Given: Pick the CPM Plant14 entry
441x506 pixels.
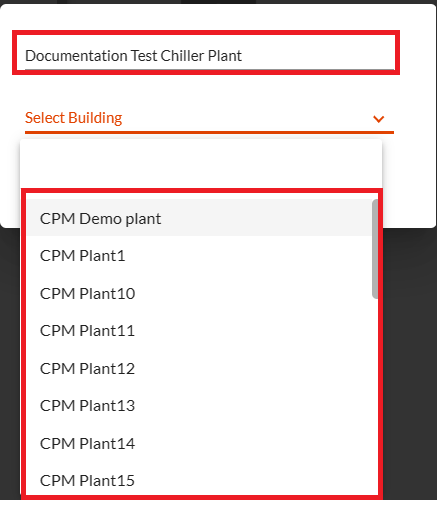Looking at the screenshot, I should coord(199,444).
